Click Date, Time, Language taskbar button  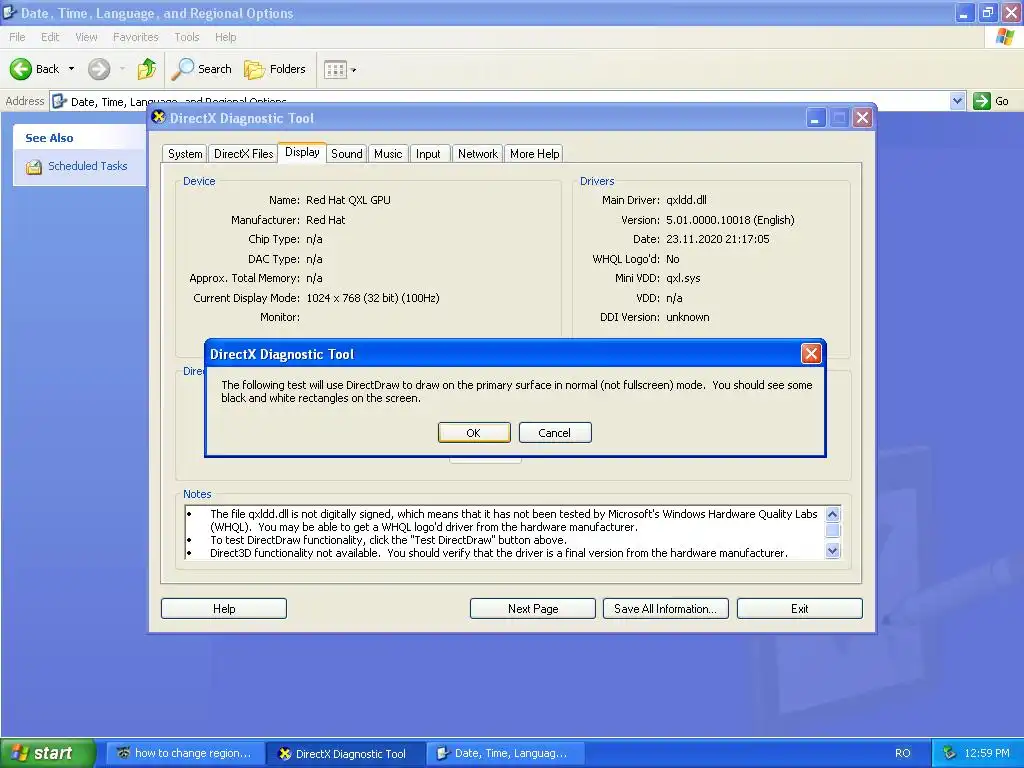(x=506, y=754)
